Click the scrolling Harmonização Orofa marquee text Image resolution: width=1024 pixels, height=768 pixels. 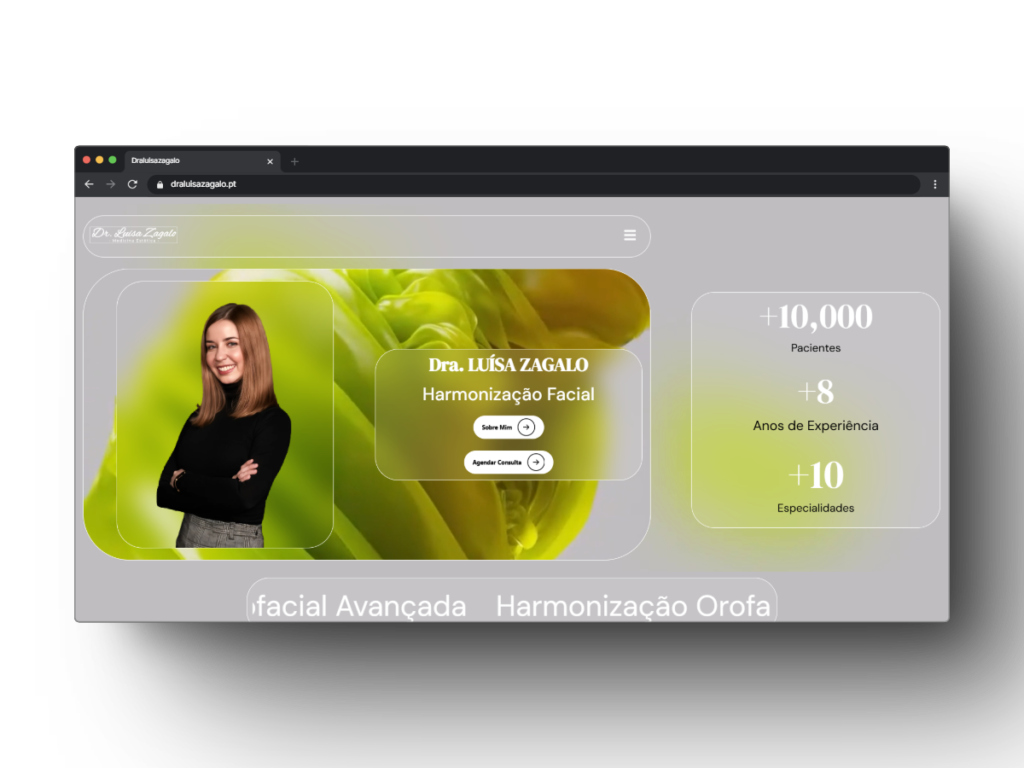(633, 606)
